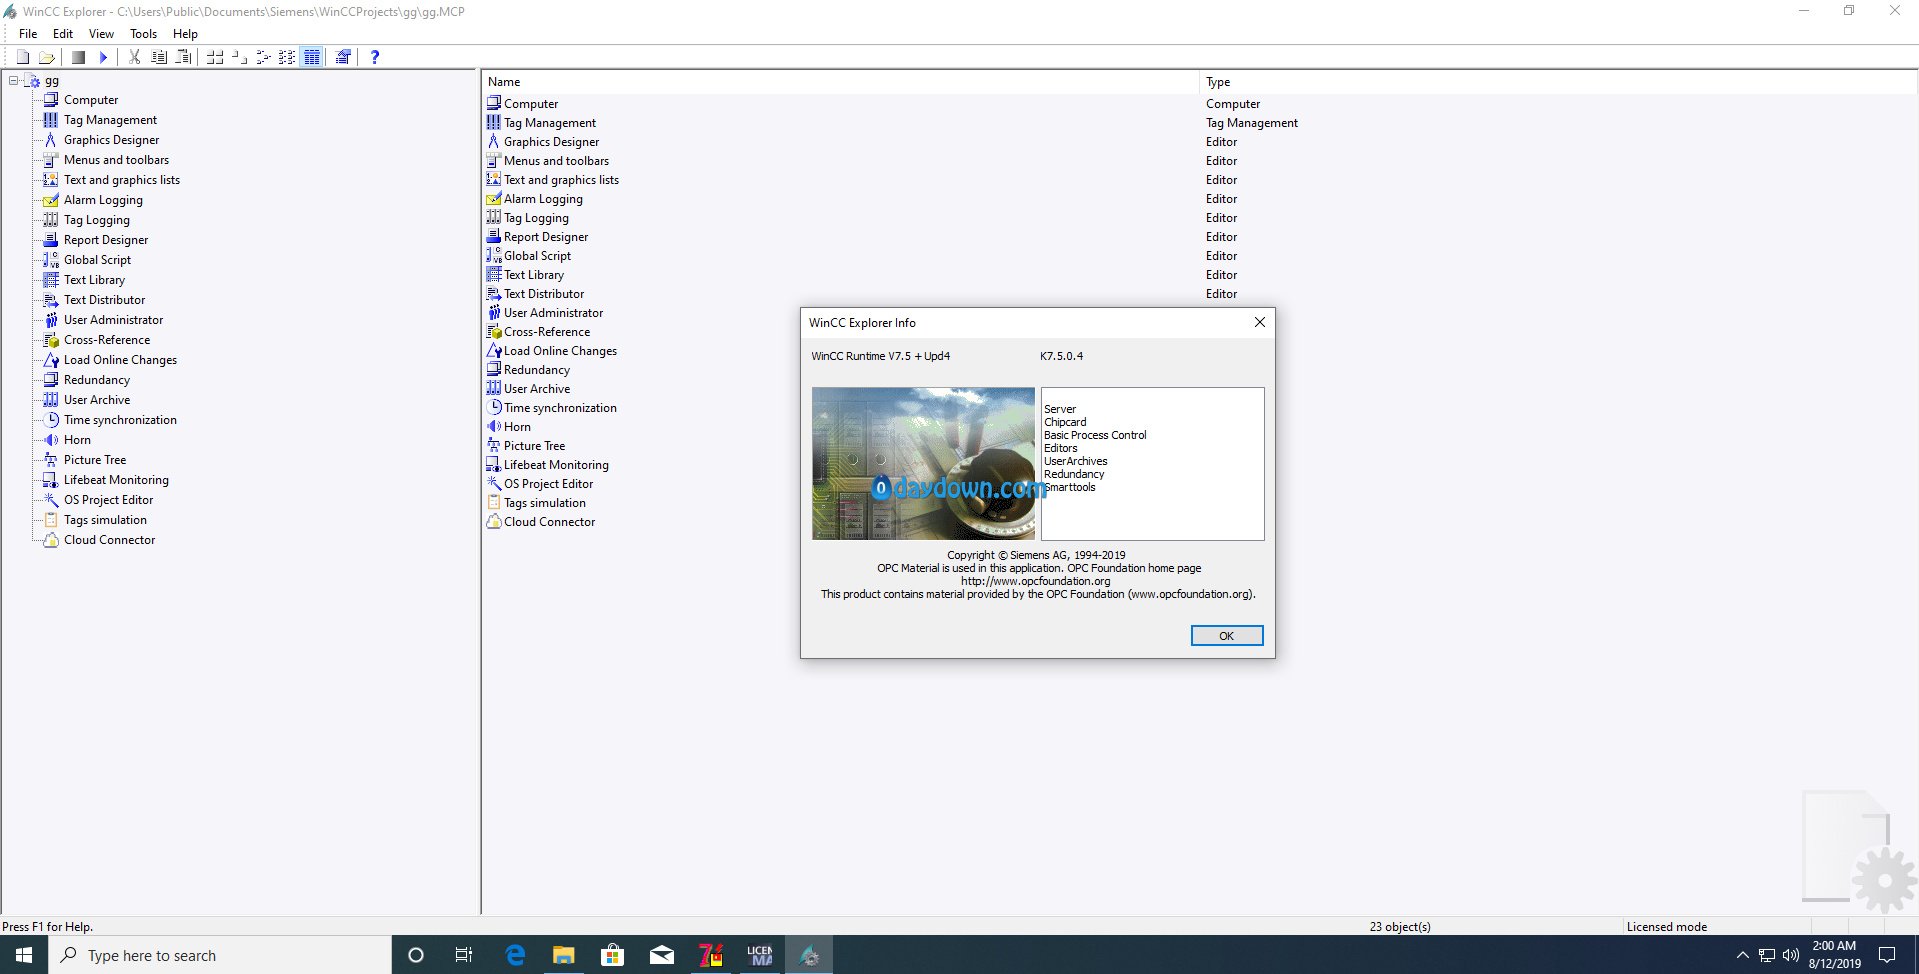The image size is (1919, 974).
Task: Select Cloud Connector in left tree
Action: click(109, 540)
